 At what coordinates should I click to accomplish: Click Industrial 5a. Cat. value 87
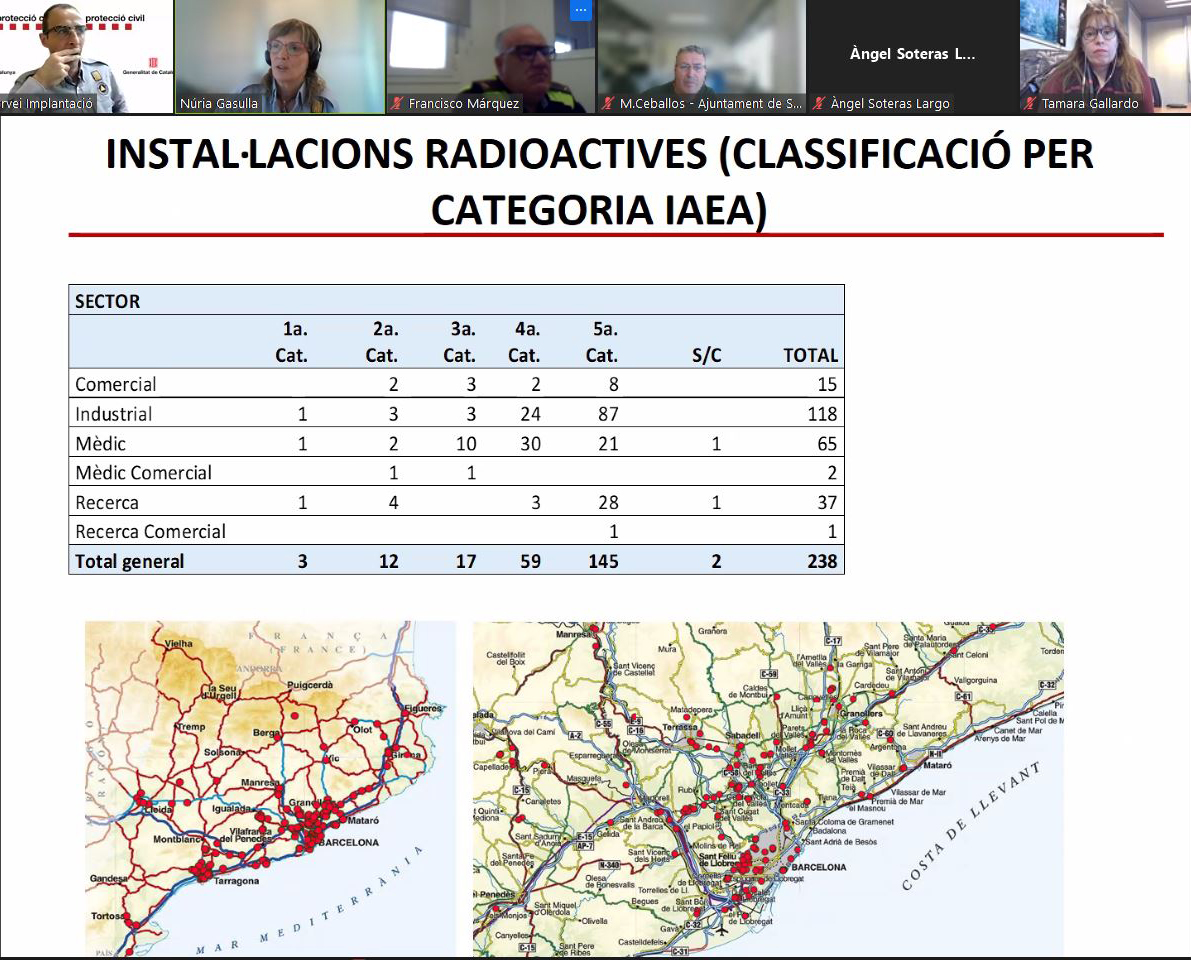608,414
